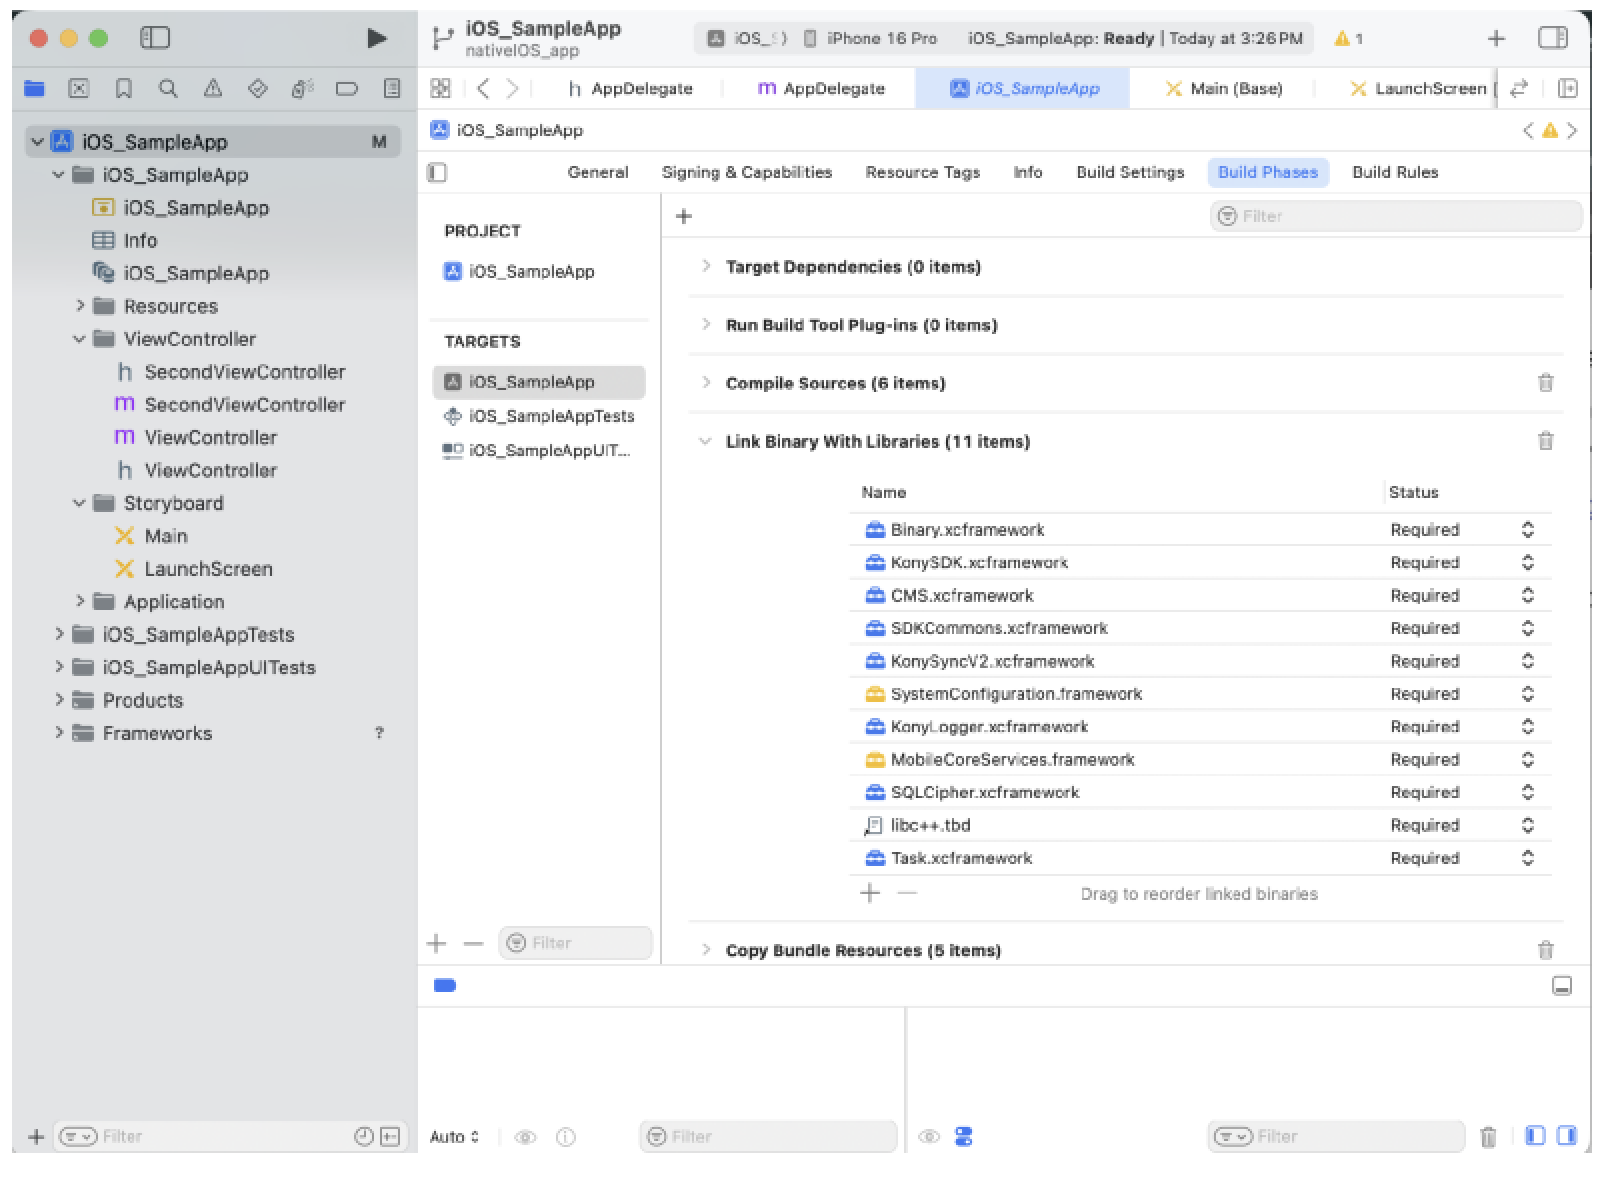Collapse Link Binary With Libraries section
Screen dimensions: 1616x1178
pos(706,441)
